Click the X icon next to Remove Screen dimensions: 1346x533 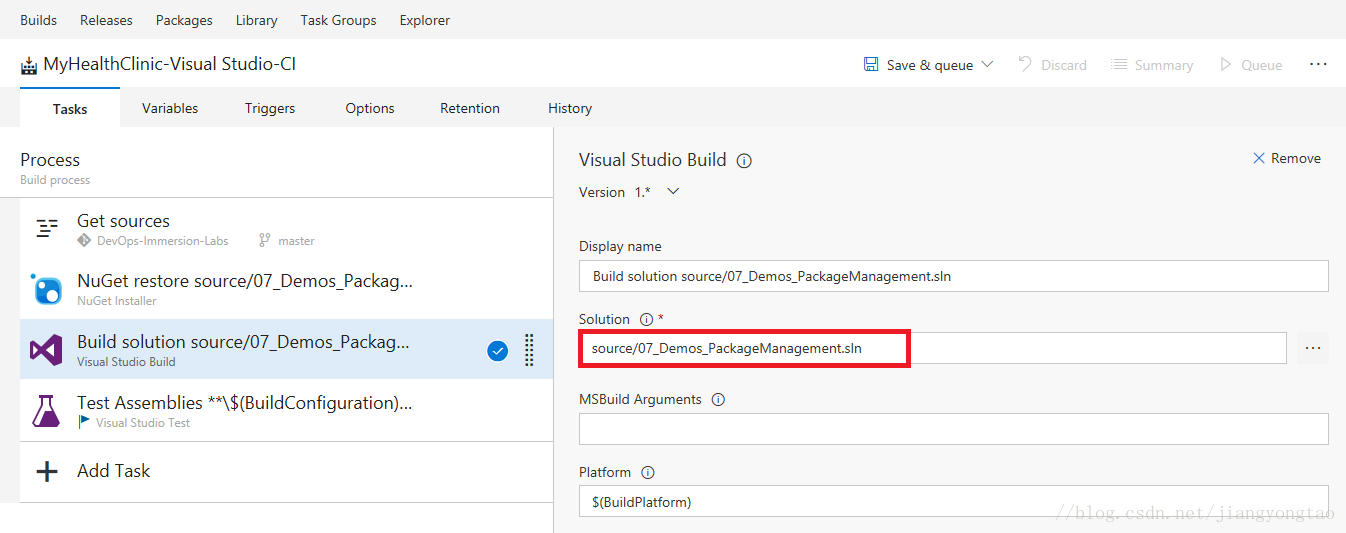click(x=1259, y=158)
